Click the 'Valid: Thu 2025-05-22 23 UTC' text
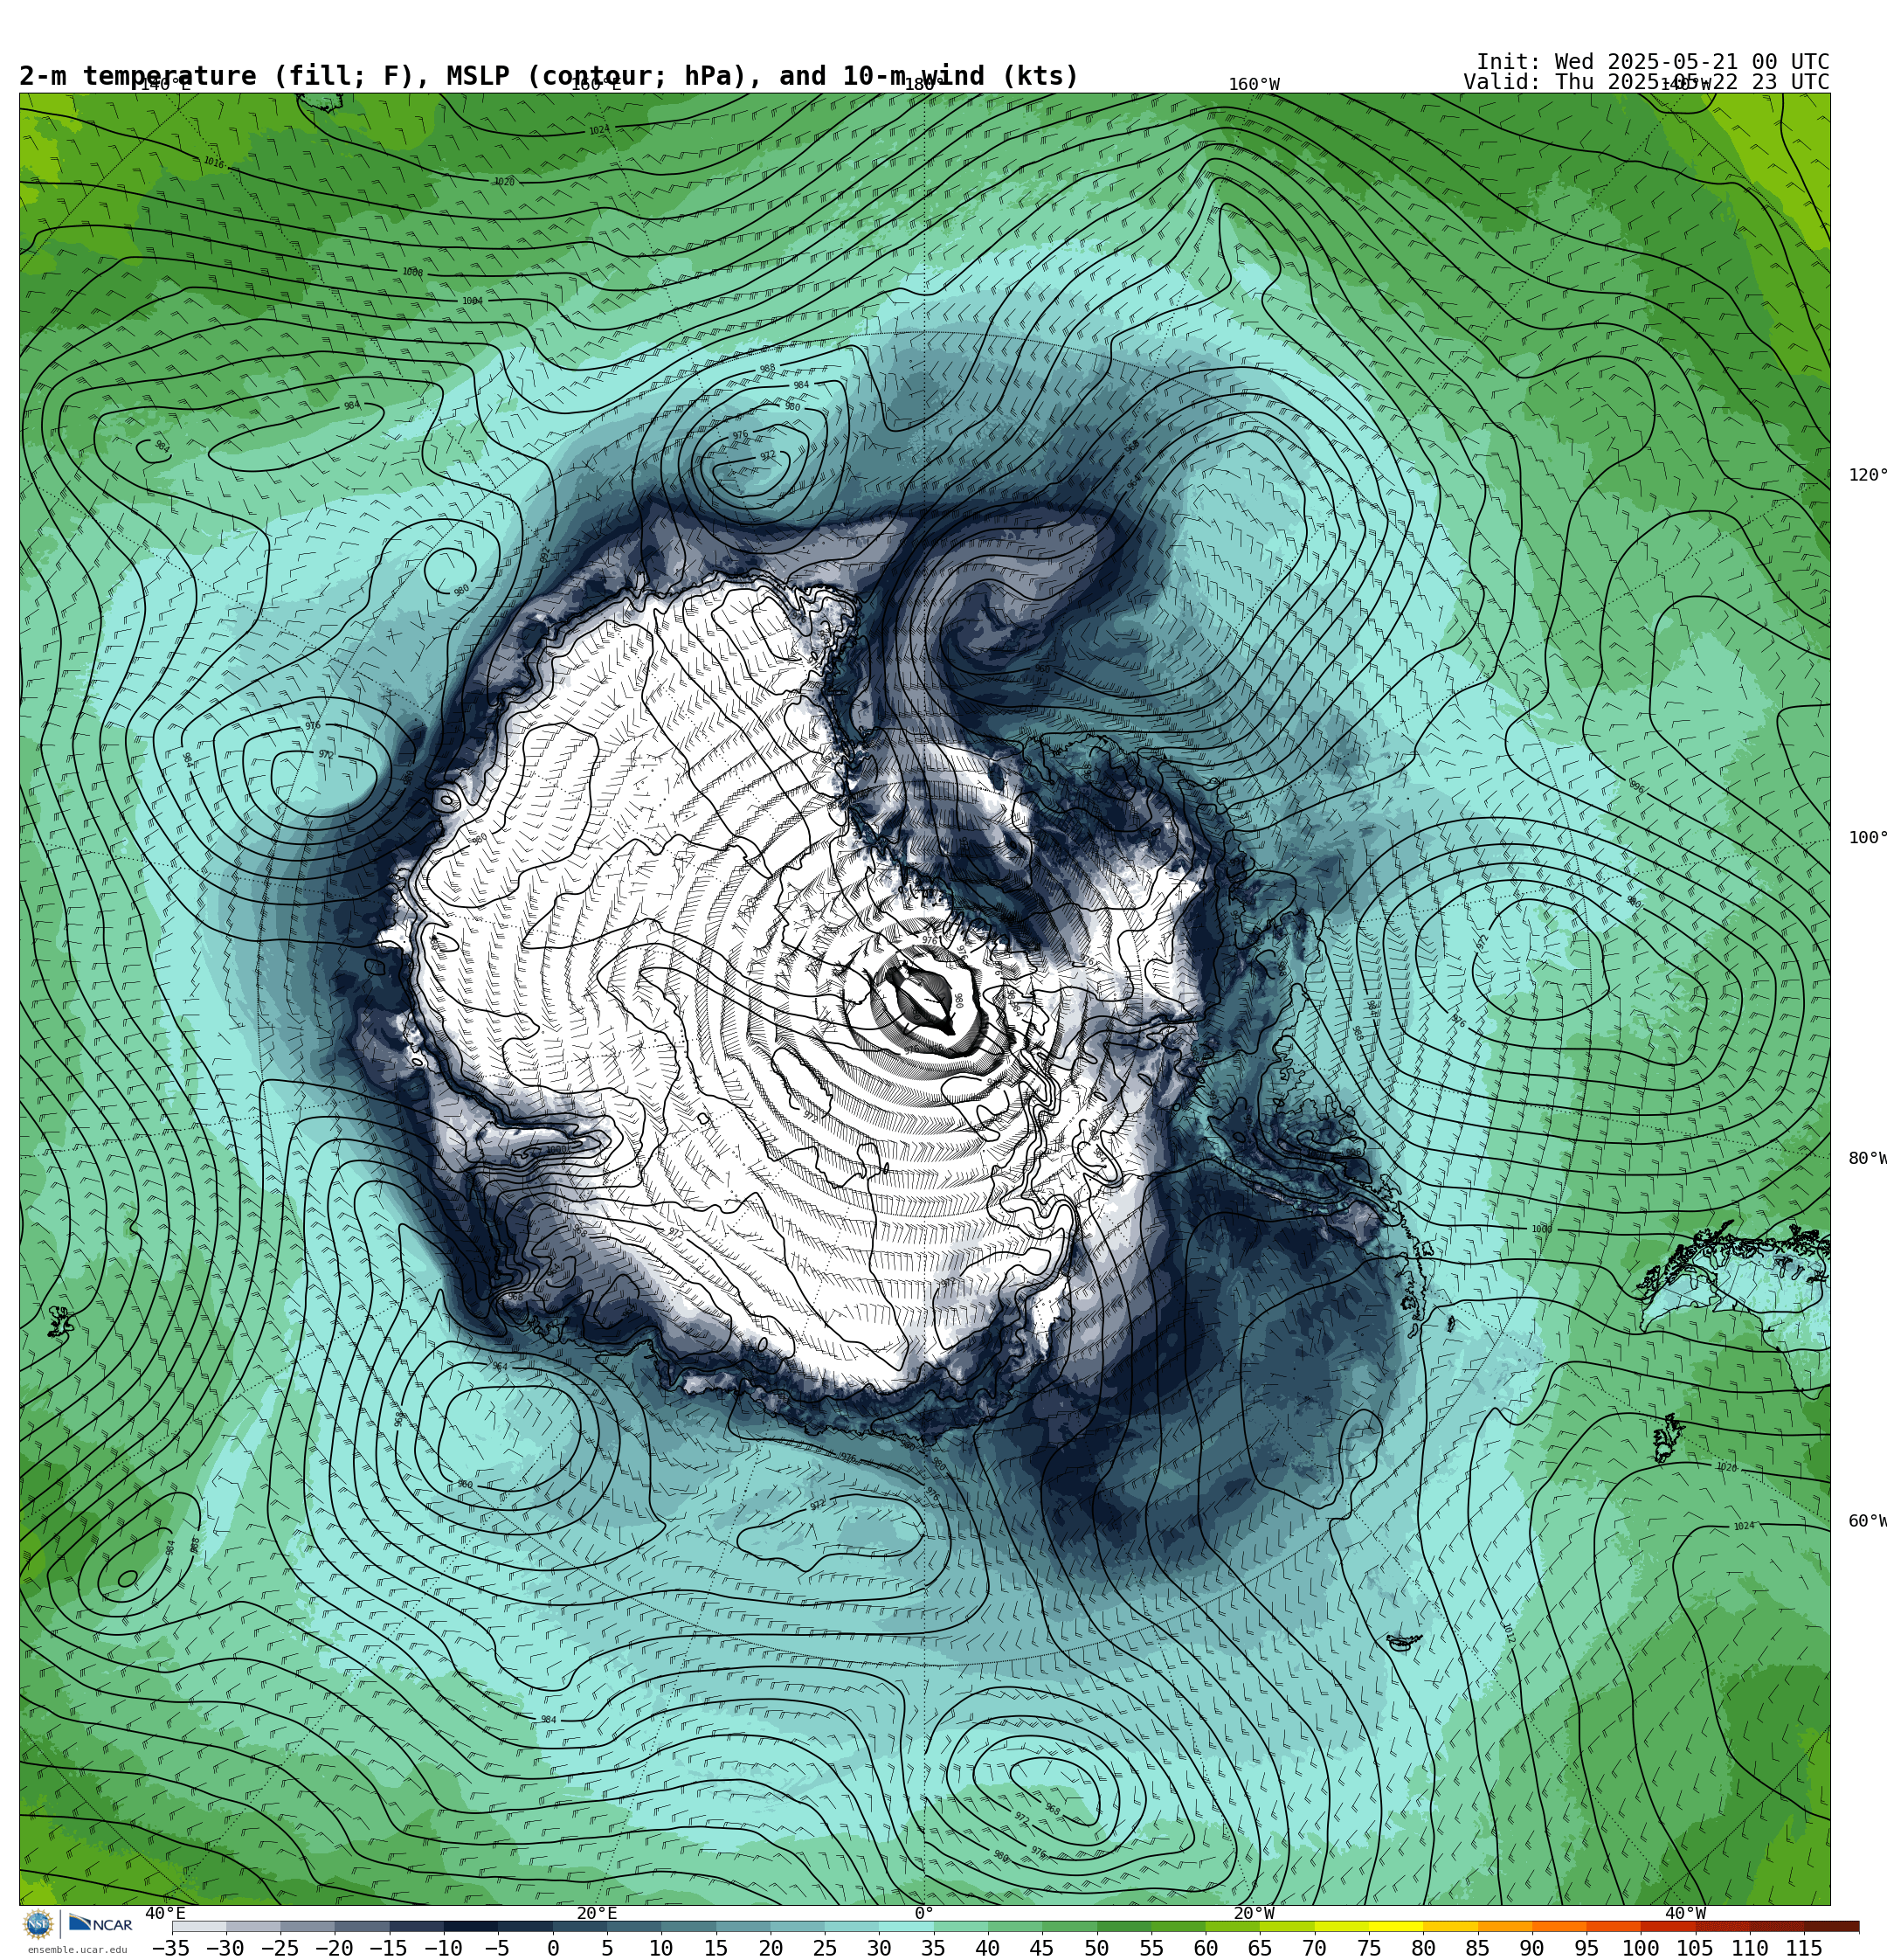 click(x=1646, y=82)
